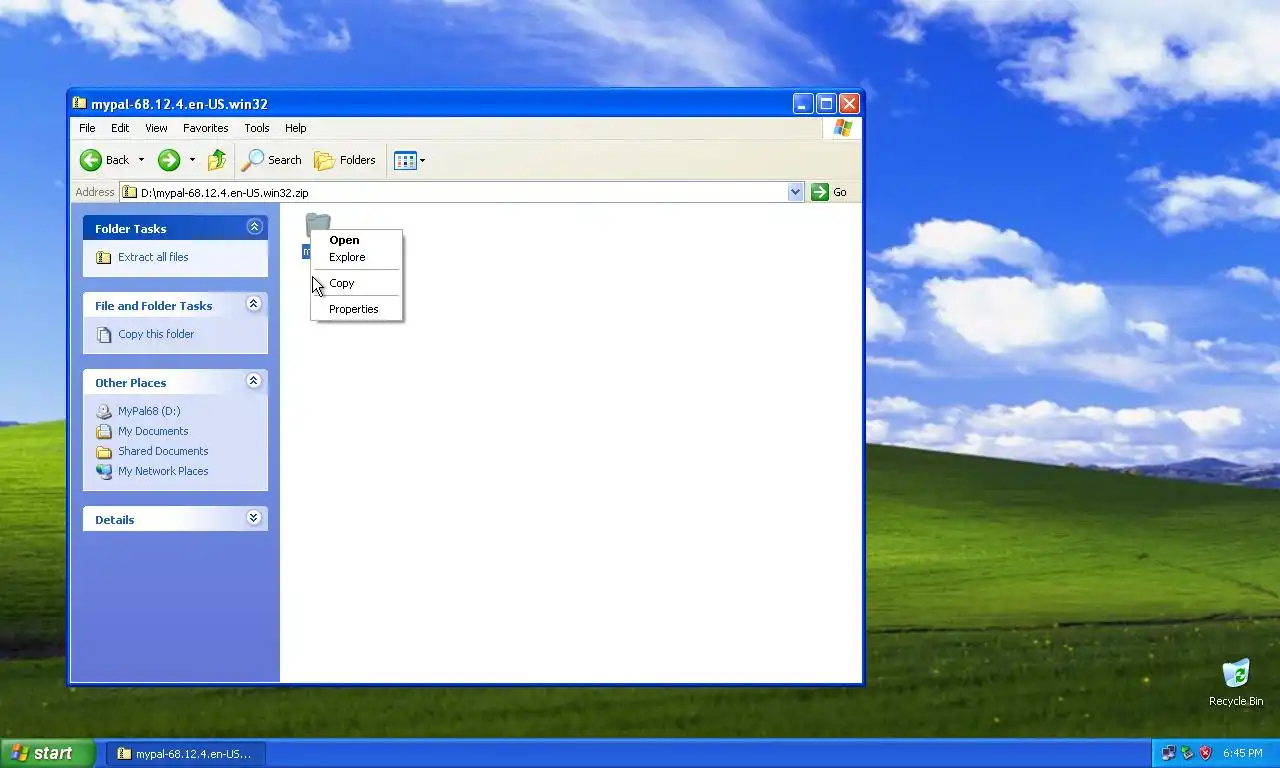Click the 6:45 PM taskbar clock
Image resolution: width=1280 pixels, height=768 pixels.
(1242, 753)
